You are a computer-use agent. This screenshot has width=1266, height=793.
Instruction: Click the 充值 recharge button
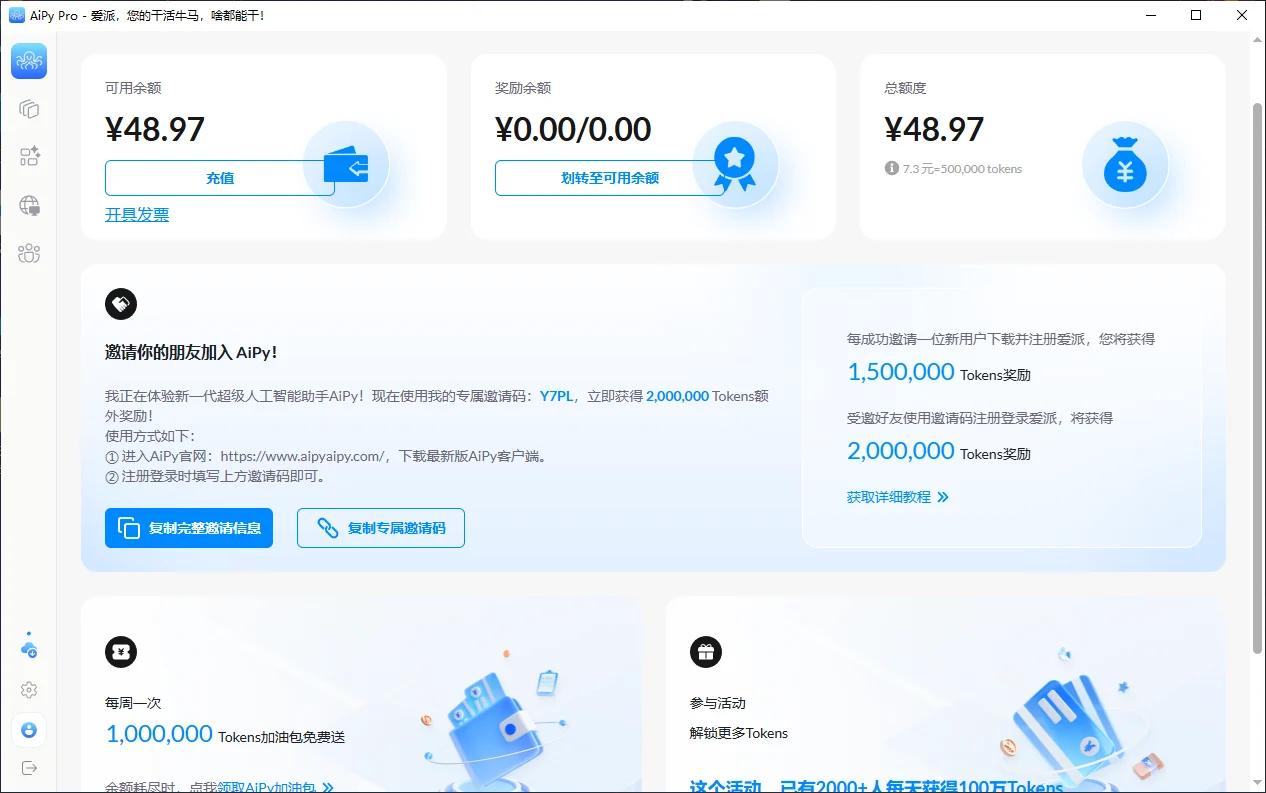[219, 178]
